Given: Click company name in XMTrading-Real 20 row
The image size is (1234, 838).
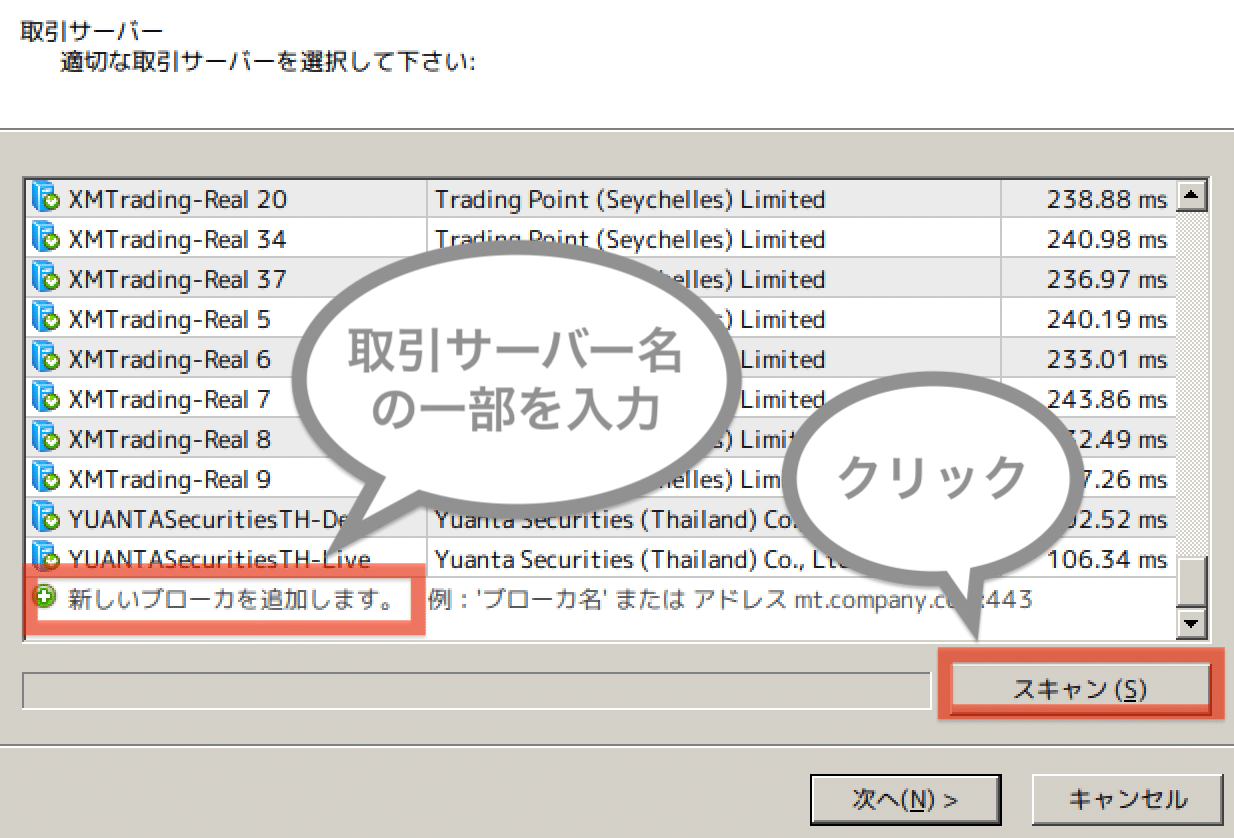Looking at the screenshot, I should click(x=630, y=199).
